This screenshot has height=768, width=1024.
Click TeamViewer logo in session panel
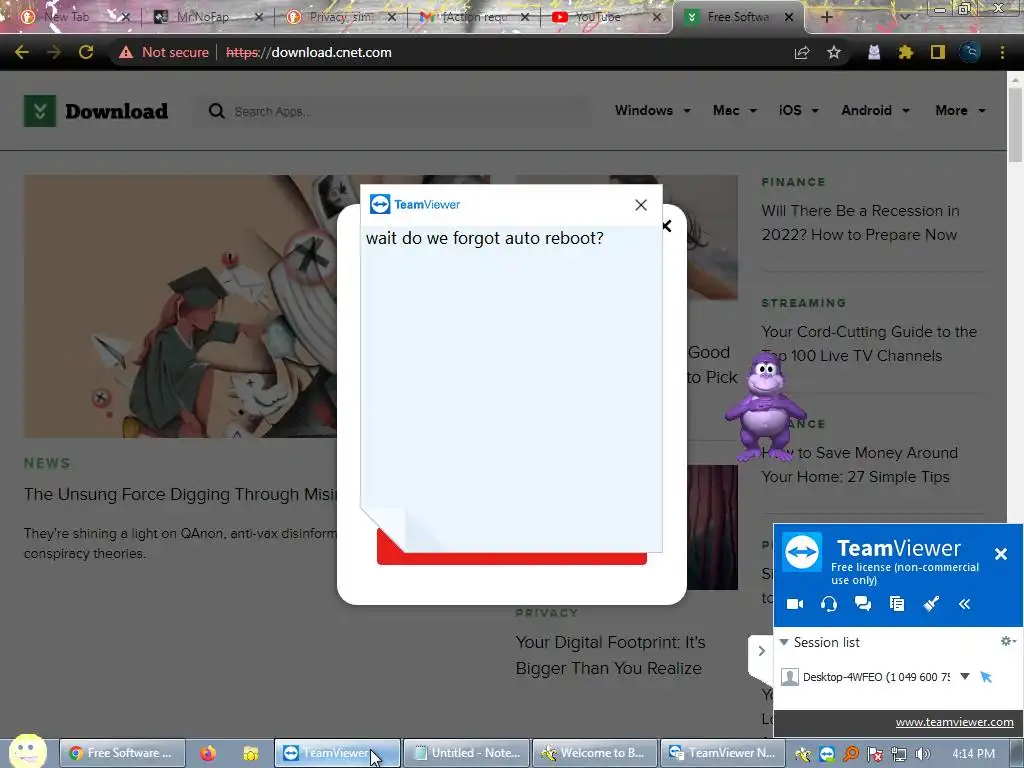point(802,552)
